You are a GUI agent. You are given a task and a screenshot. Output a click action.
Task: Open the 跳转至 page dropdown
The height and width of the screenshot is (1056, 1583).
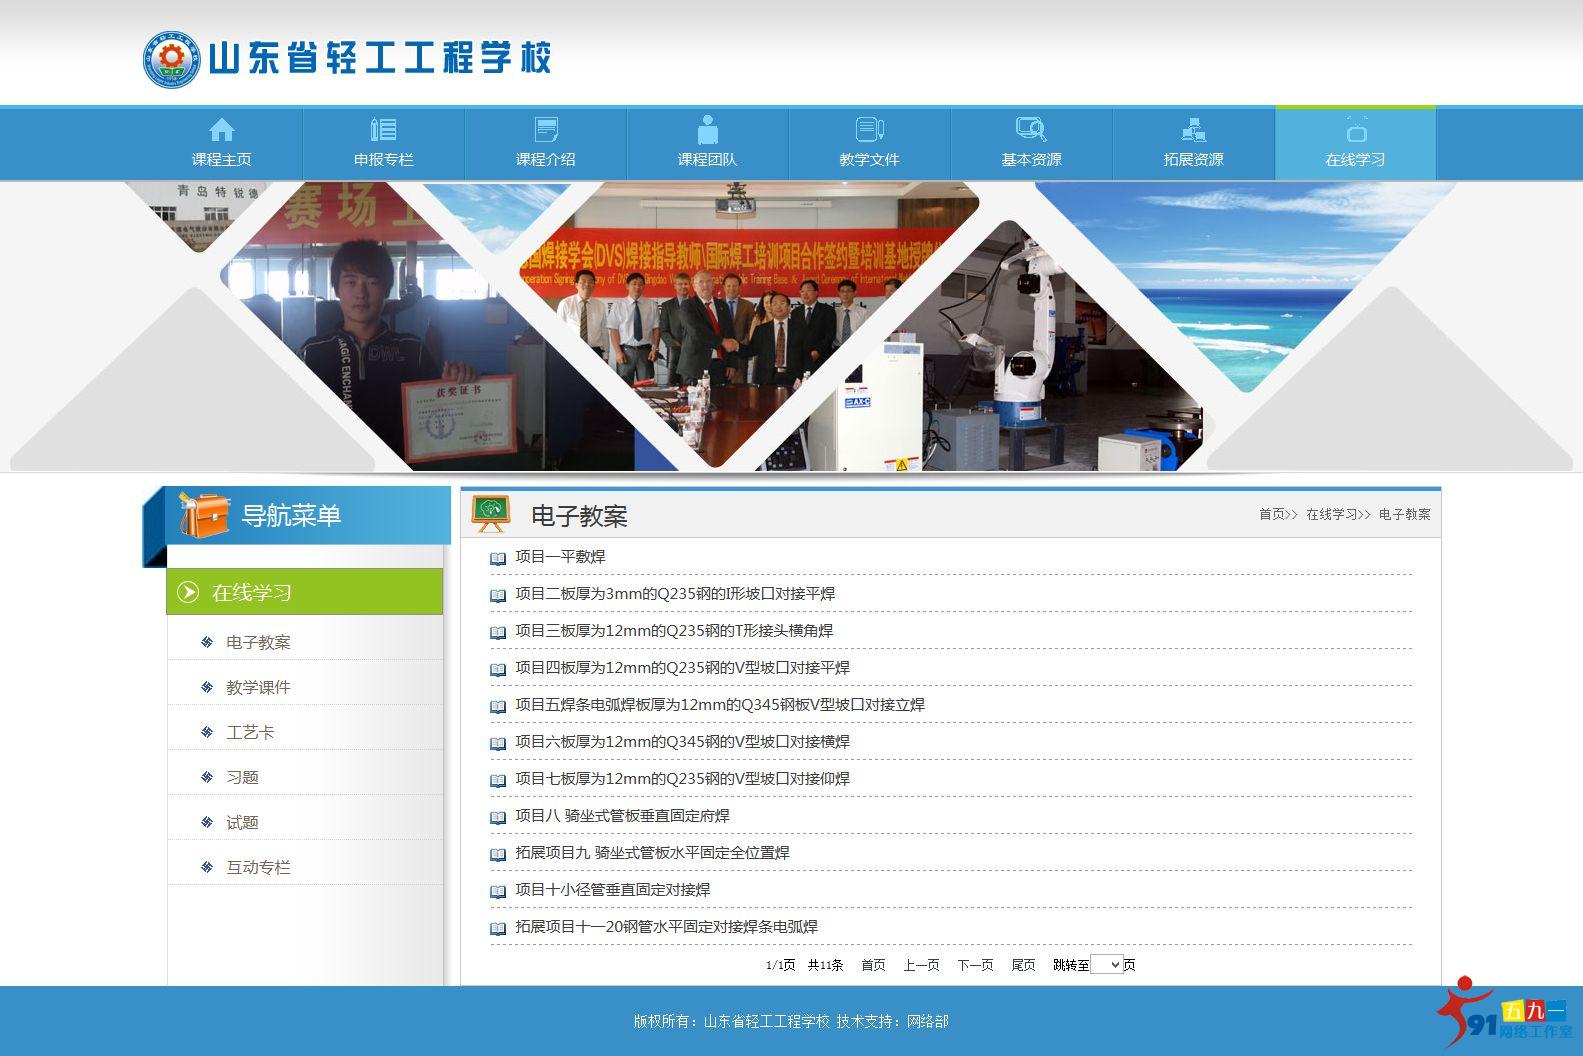pos(1106,965)
